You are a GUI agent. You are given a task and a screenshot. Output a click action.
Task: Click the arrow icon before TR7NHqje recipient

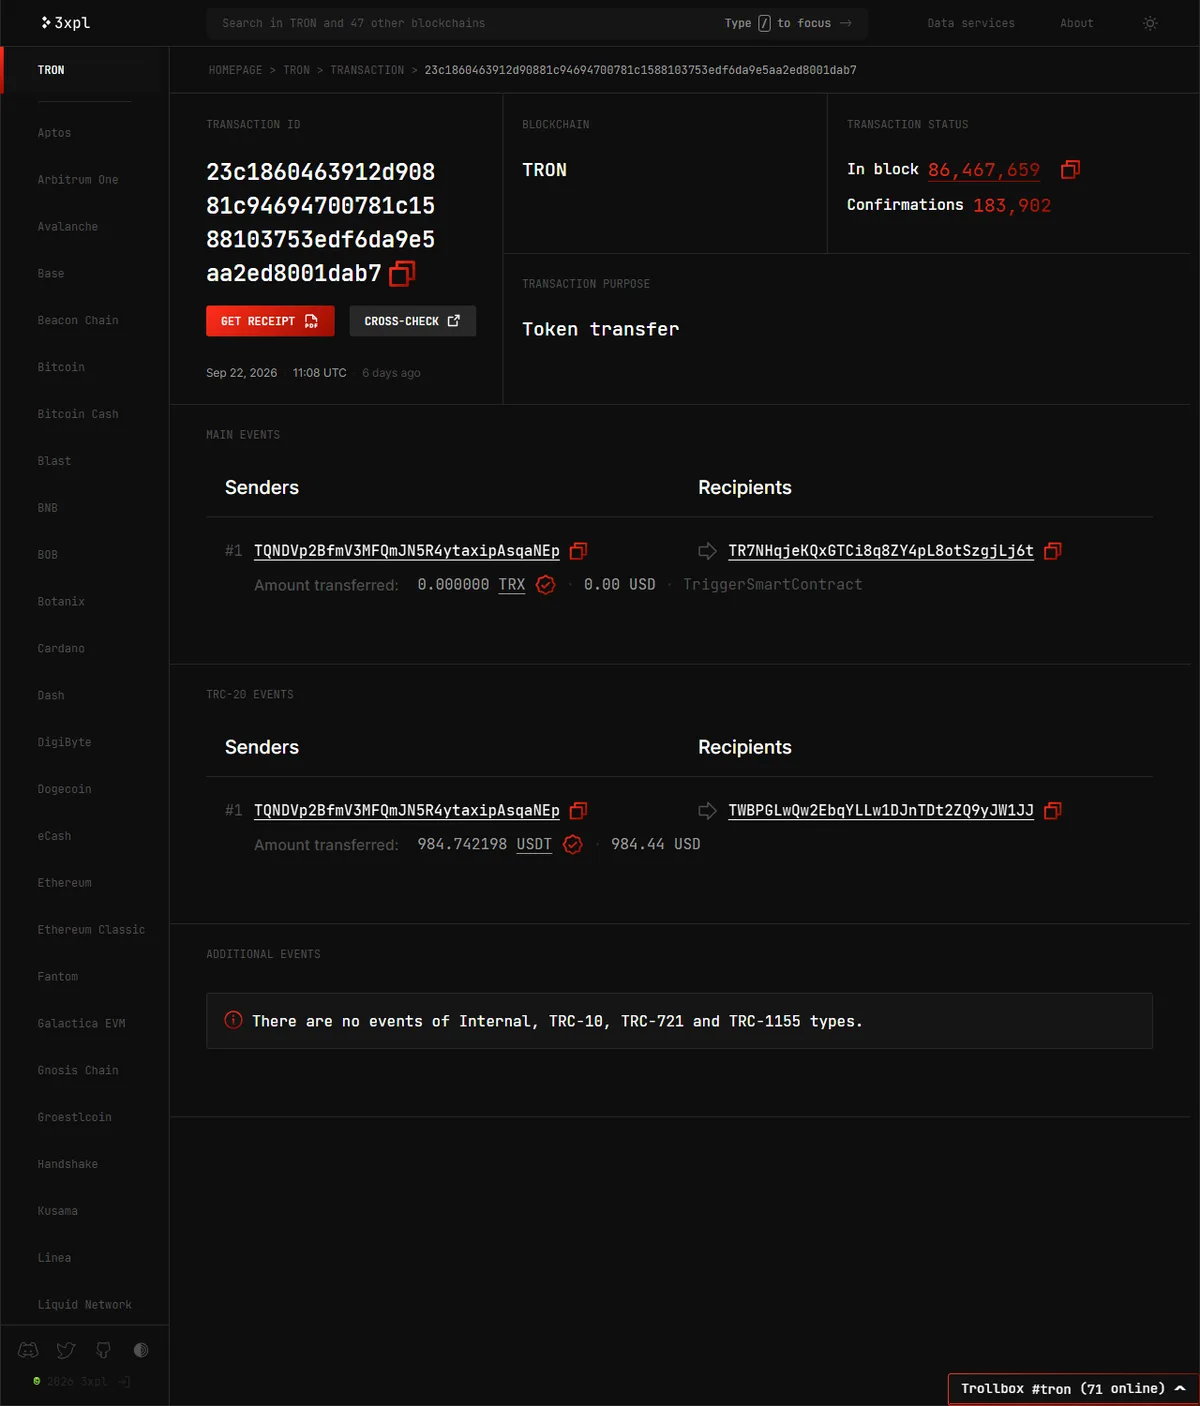pos(707,551)
